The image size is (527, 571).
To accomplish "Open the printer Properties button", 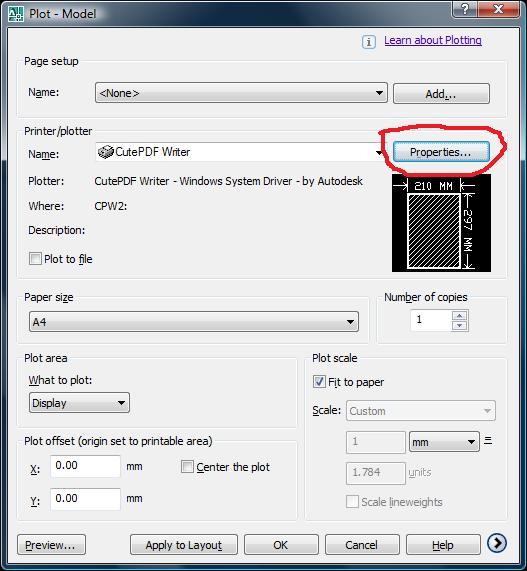I will (x=441, y=152).
